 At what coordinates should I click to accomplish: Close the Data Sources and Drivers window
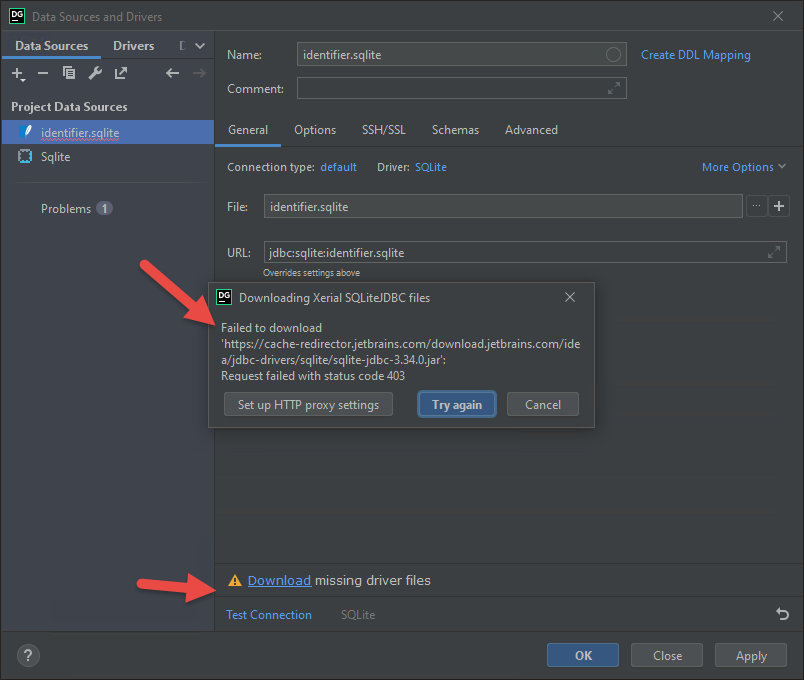click(x=778, y=16)
